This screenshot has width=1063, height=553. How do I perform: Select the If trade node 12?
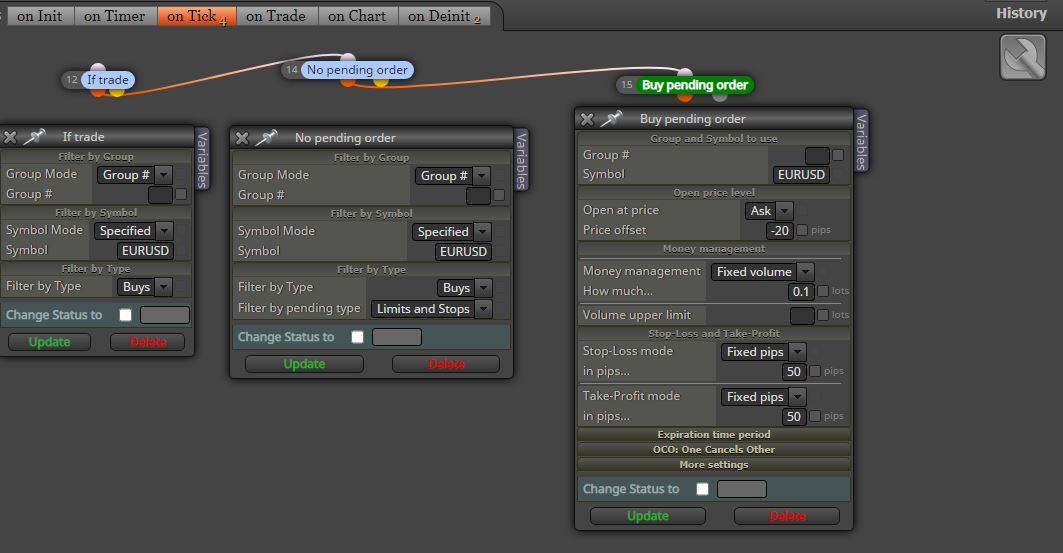(107, 80)
